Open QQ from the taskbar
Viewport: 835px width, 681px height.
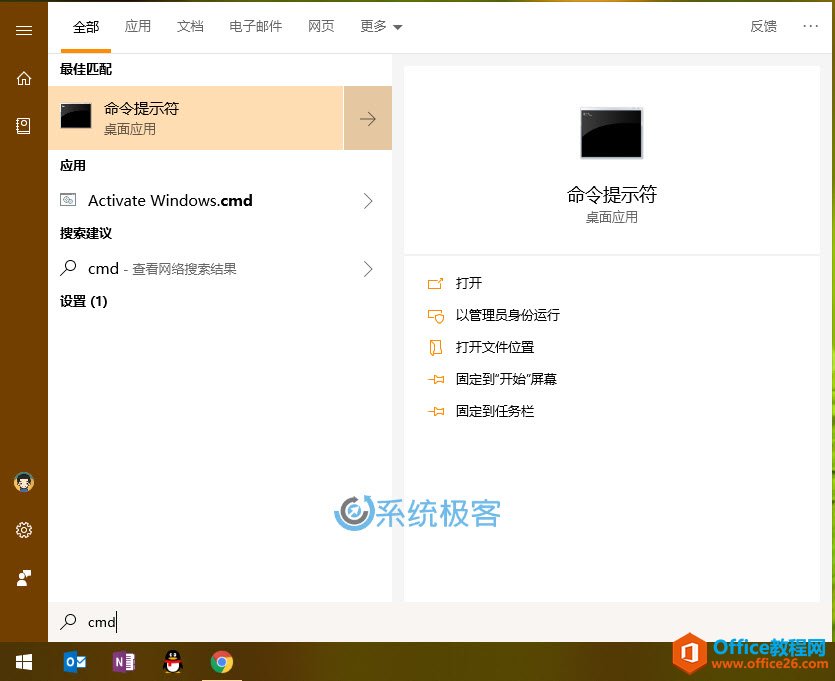(x=173, y=662)
